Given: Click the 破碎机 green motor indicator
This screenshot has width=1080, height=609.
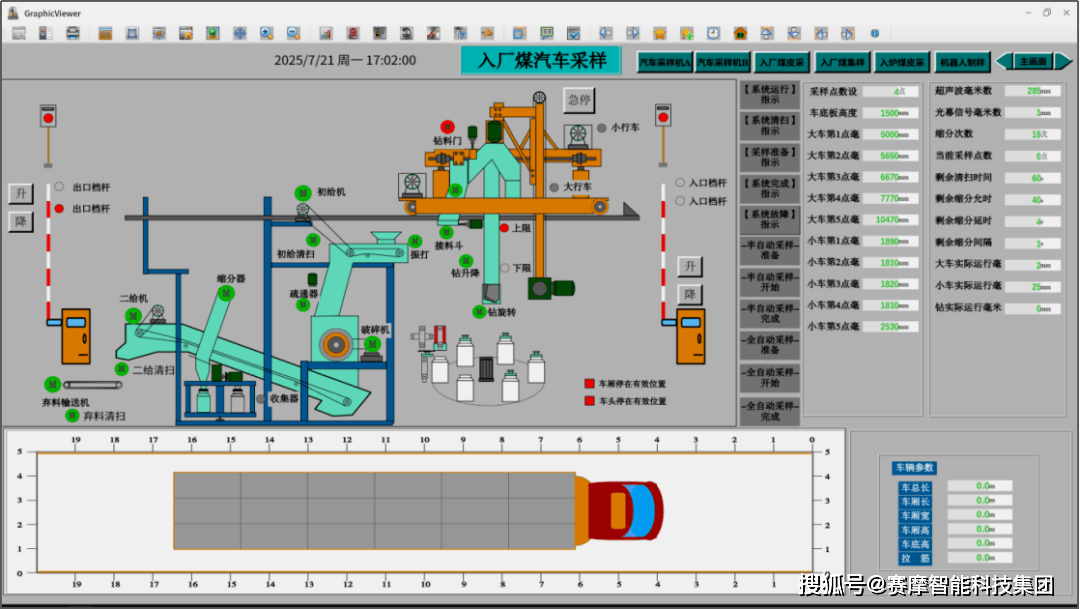Looking at the screenshot, I should (x=371, y=344).
